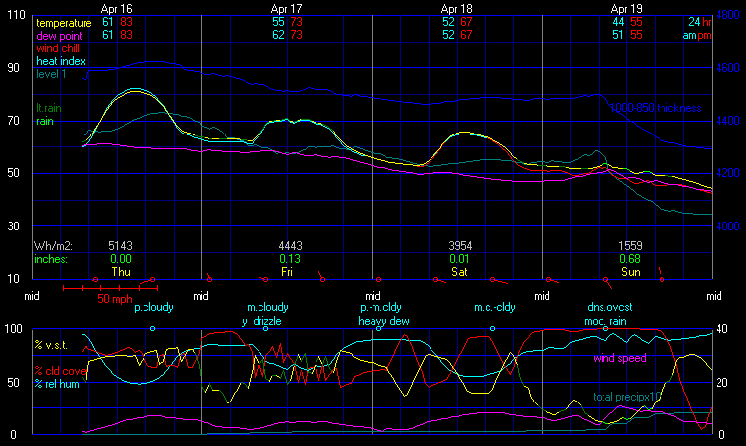This screenshot has height=446, width=746.
Task: Select solar value "3954" for Saturday
Action: click(460, 246)
